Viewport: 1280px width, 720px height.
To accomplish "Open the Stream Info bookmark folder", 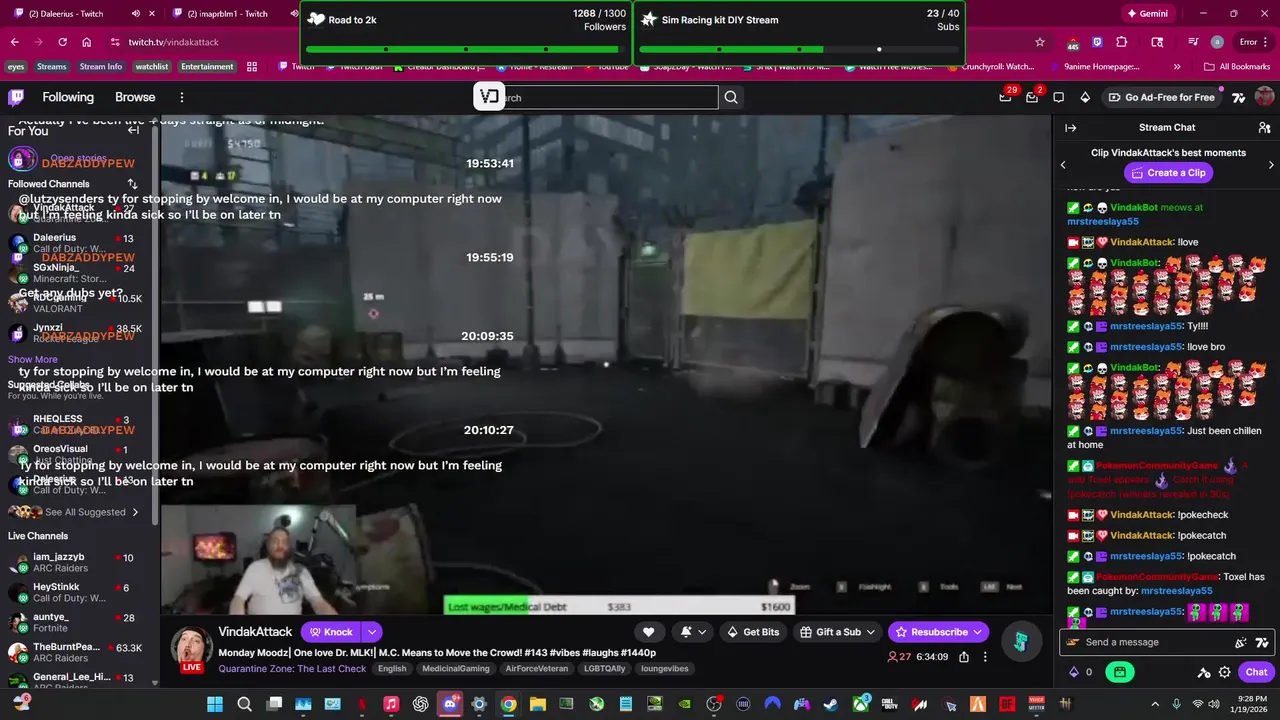I will pos(101,67).
